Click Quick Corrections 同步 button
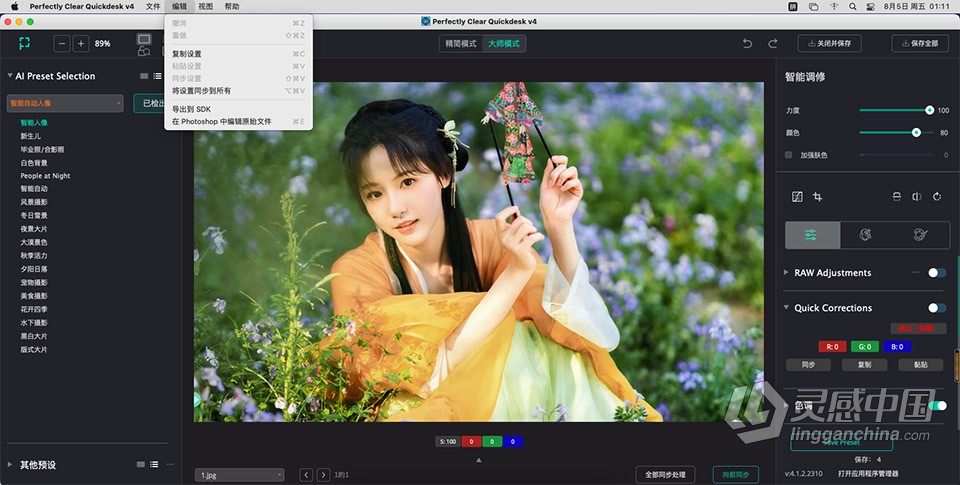Image resolution: width=960 pixels, height=485 pixels. point(808,364)
